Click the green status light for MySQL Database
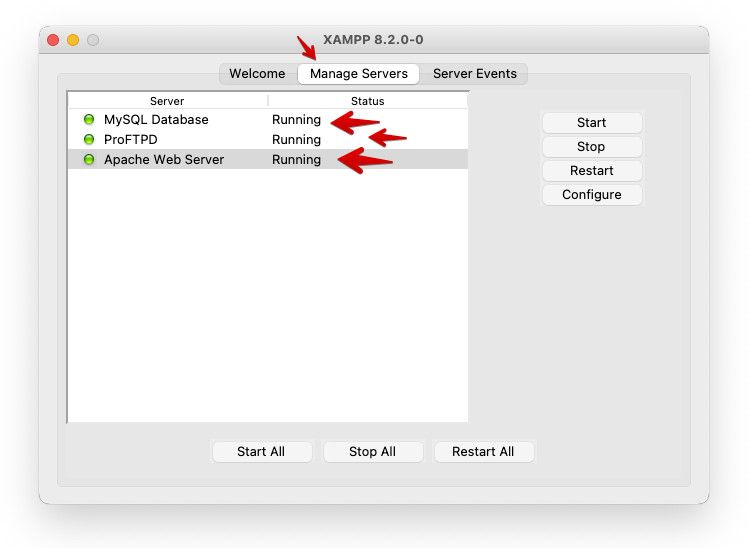Viewport: 749px width, 548px height. pos(89,119)
